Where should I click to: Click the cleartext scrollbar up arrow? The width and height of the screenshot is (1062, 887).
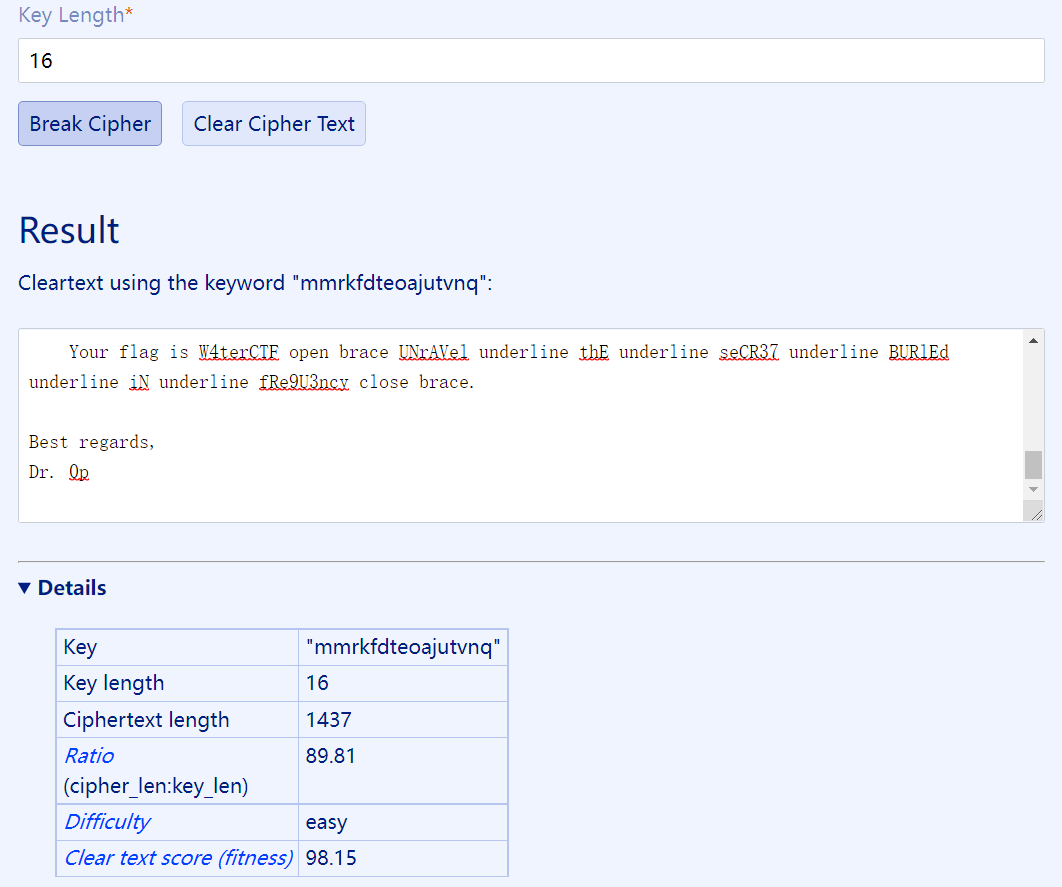pyautogui.click(x=1033, y=341)
